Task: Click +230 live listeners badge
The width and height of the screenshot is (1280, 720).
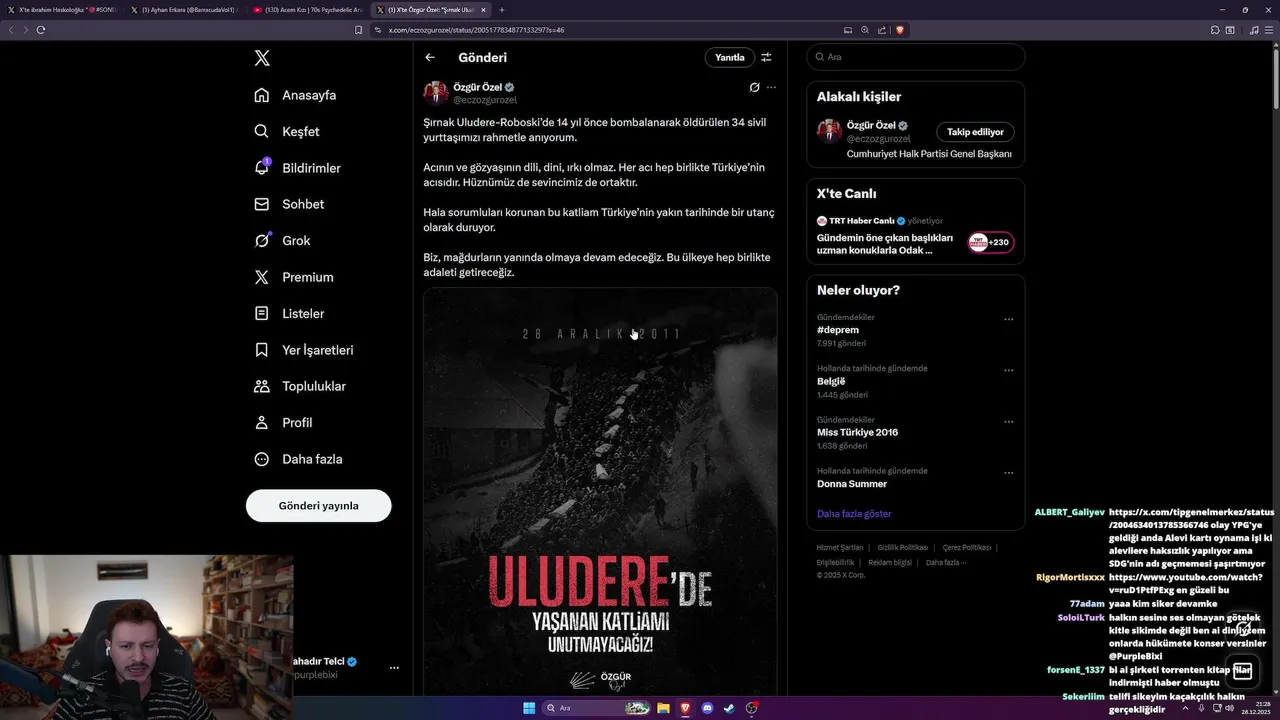Action: pos(990,242)
